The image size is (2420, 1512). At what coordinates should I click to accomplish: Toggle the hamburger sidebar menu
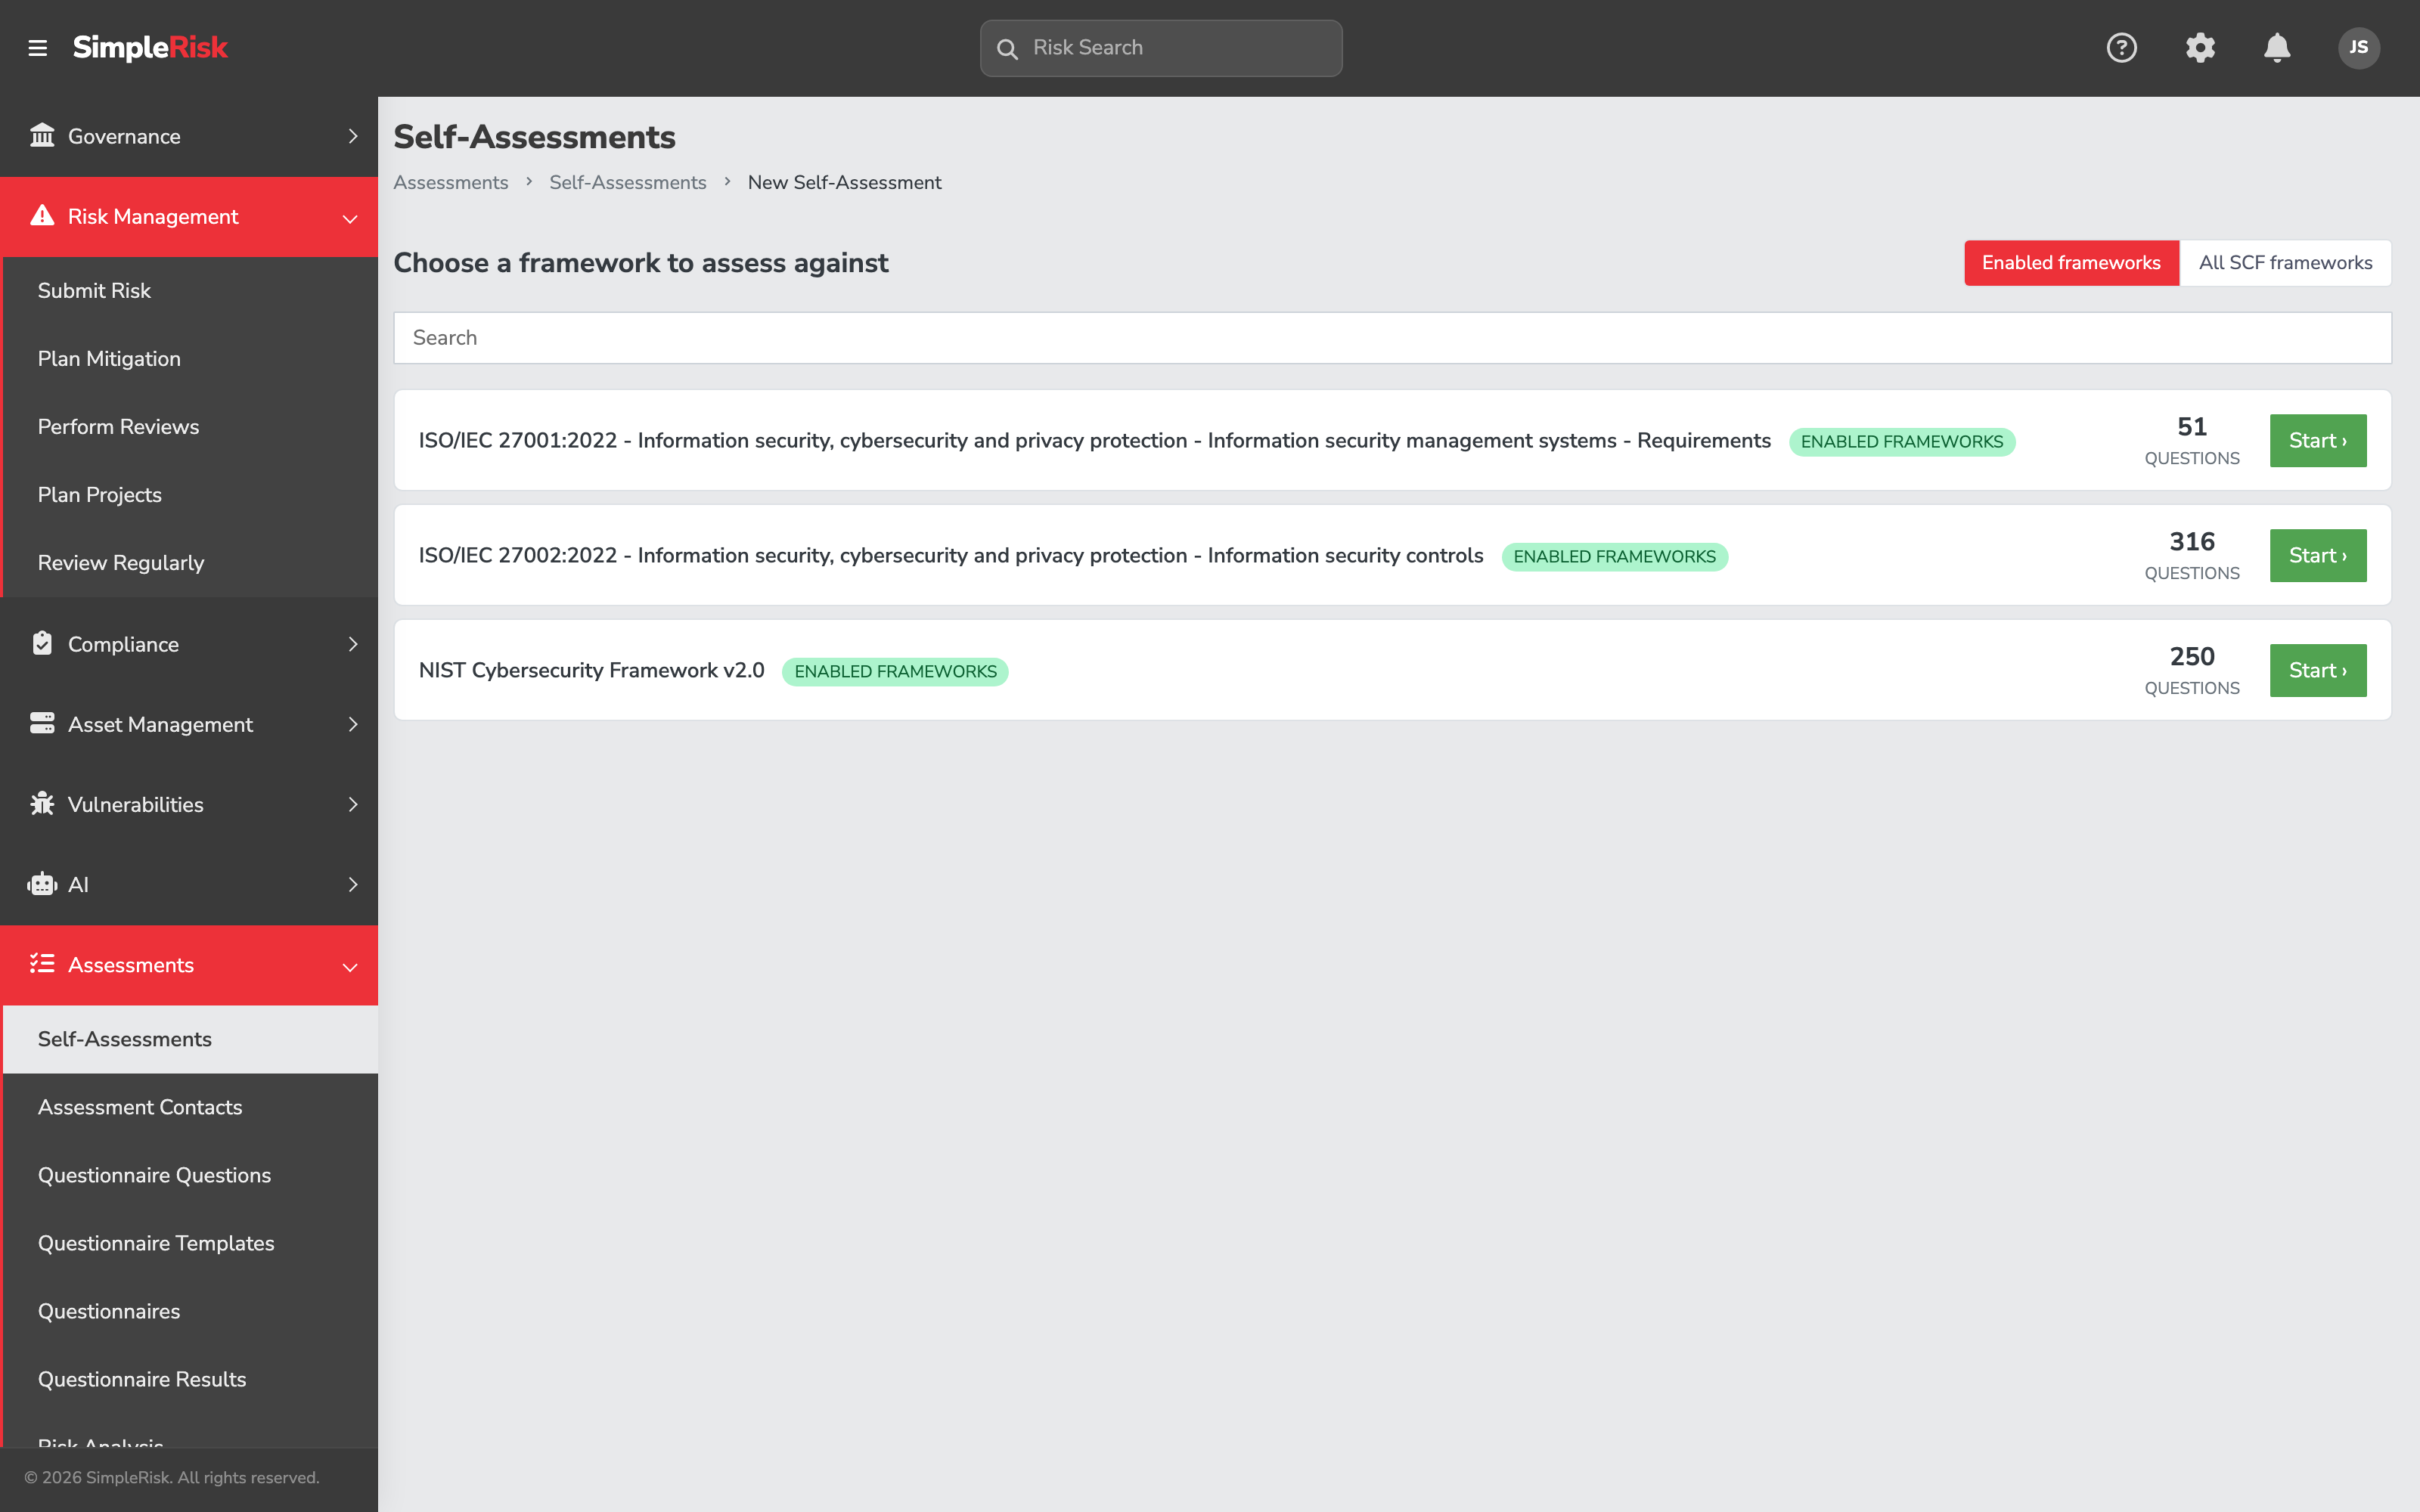tap(38, 48)
